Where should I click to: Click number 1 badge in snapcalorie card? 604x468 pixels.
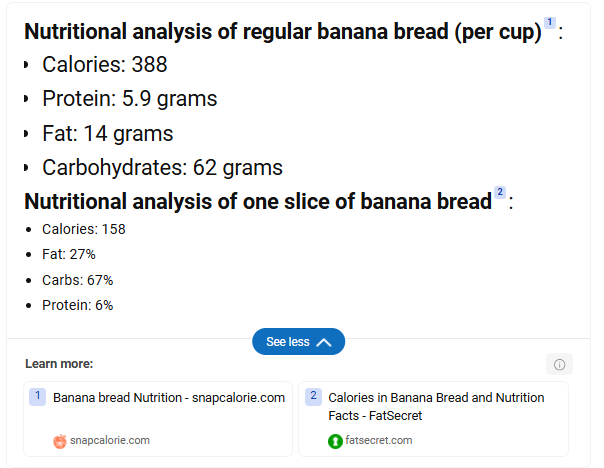37,396
